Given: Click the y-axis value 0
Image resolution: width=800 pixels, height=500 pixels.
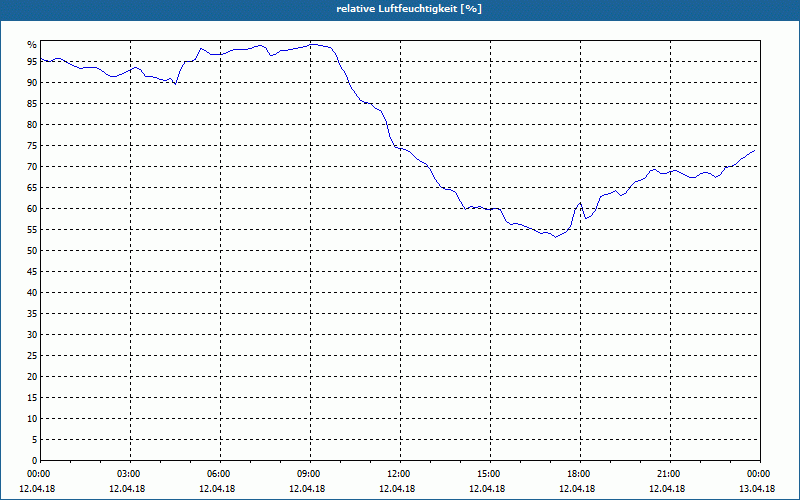Looking at the screenshot, I should (34, 461).
